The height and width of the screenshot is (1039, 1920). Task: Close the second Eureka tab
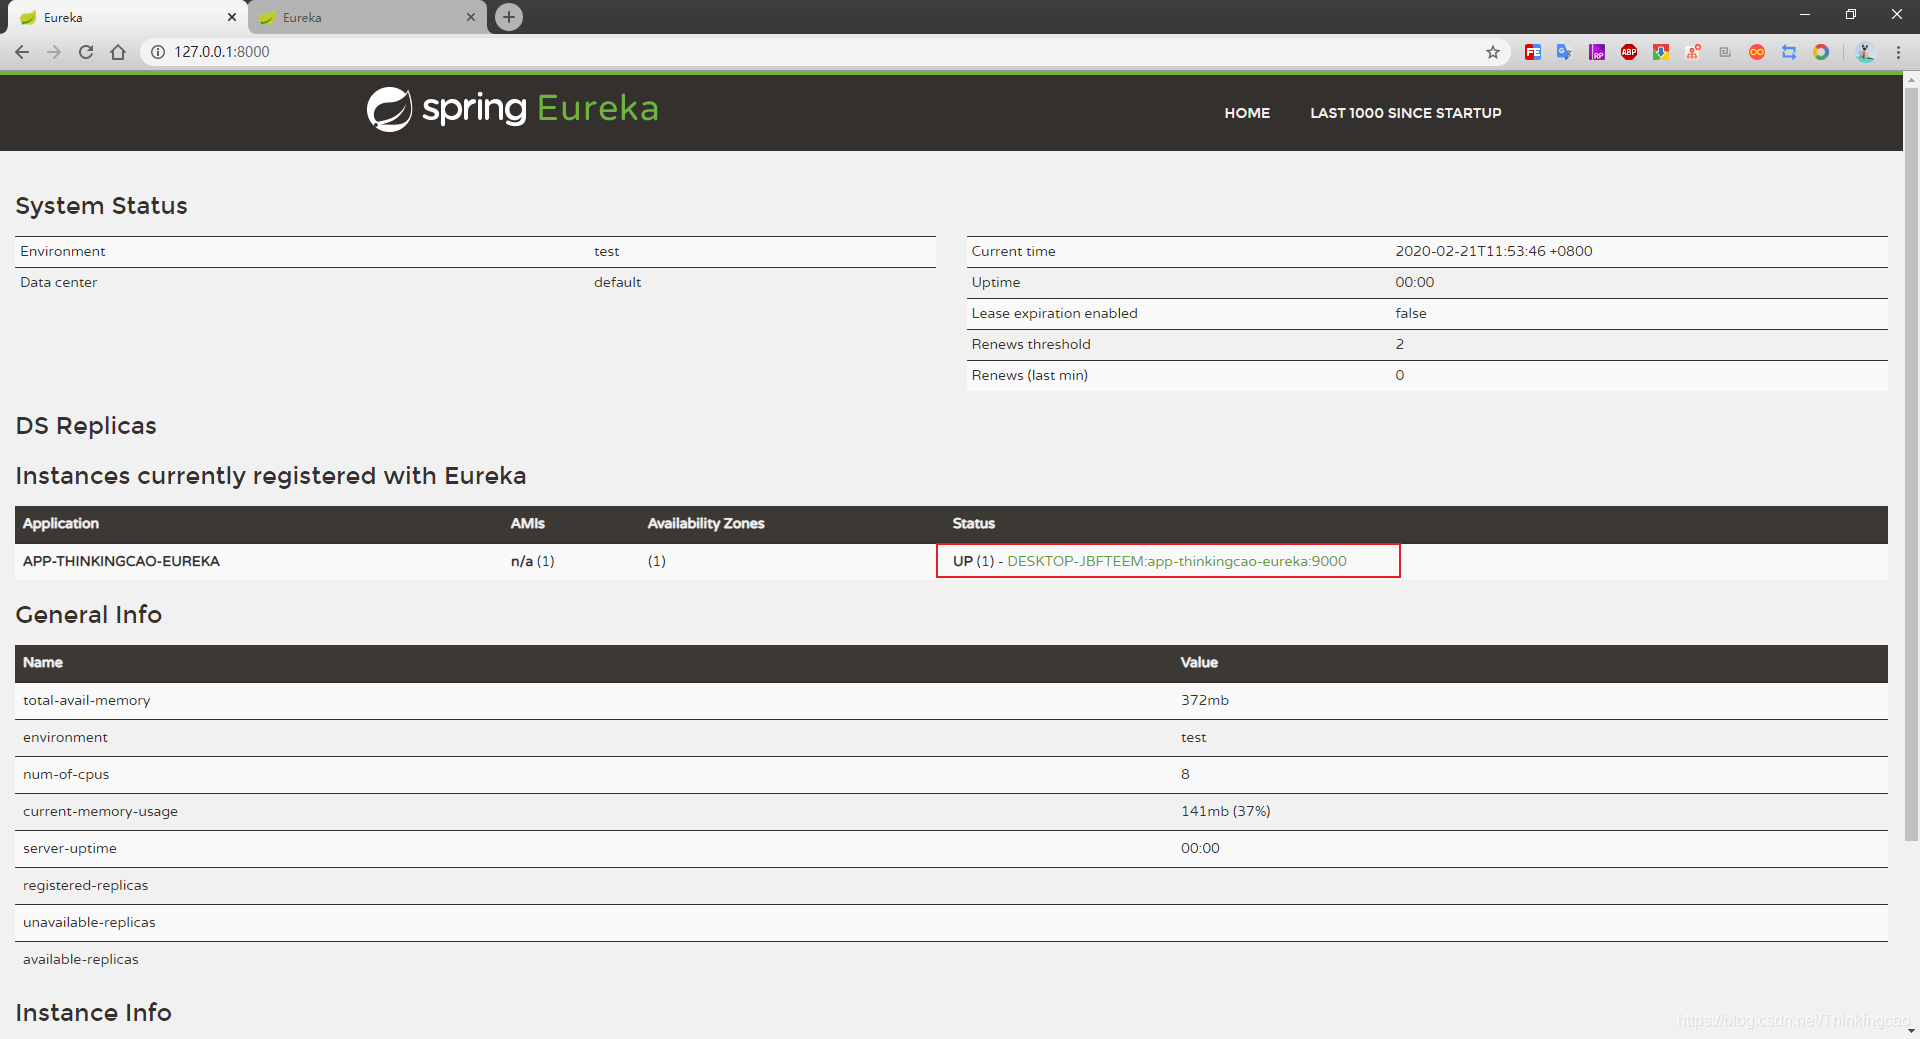click(x=471, y=17)
